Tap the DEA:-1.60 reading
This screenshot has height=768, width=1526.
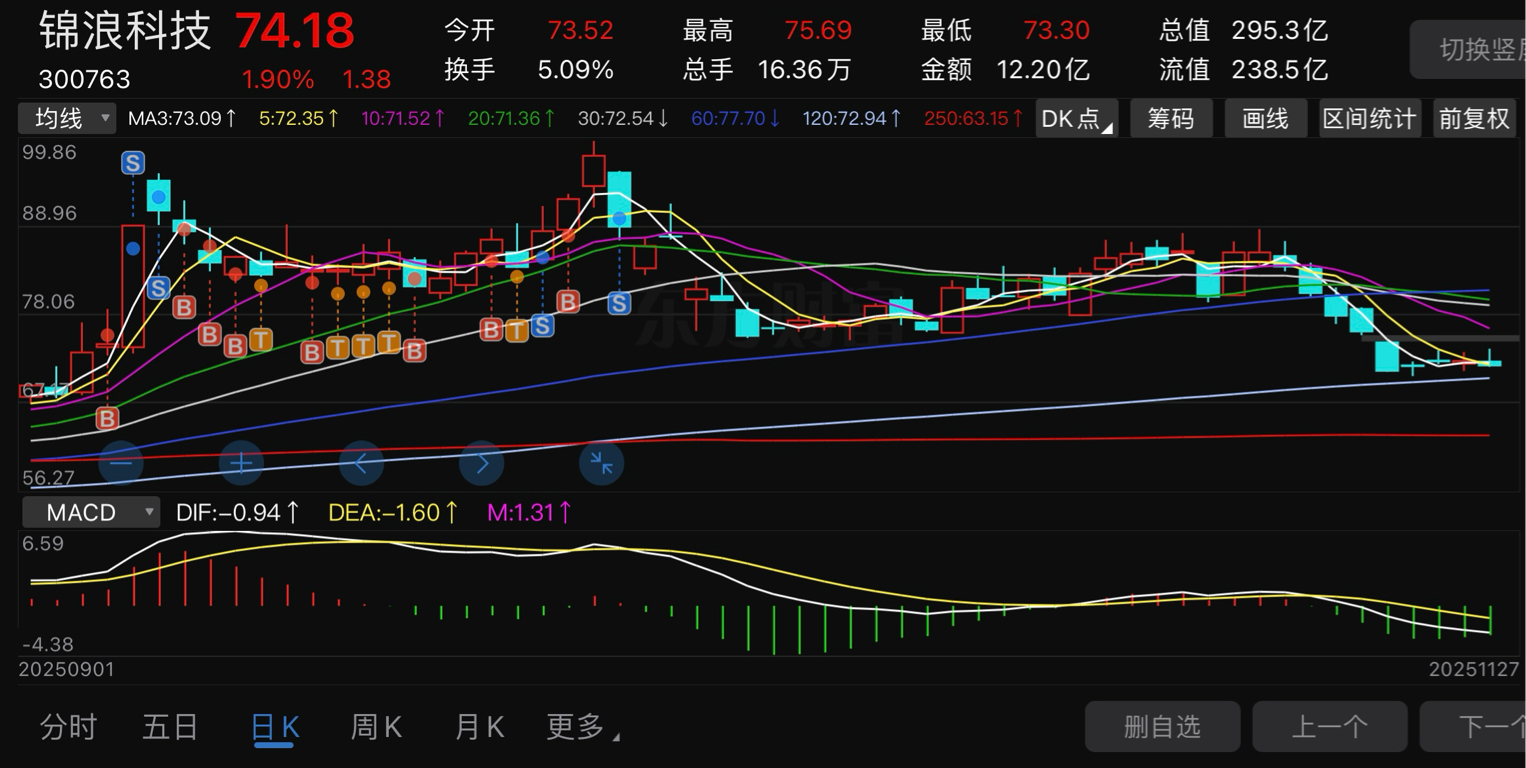point(393,513)
